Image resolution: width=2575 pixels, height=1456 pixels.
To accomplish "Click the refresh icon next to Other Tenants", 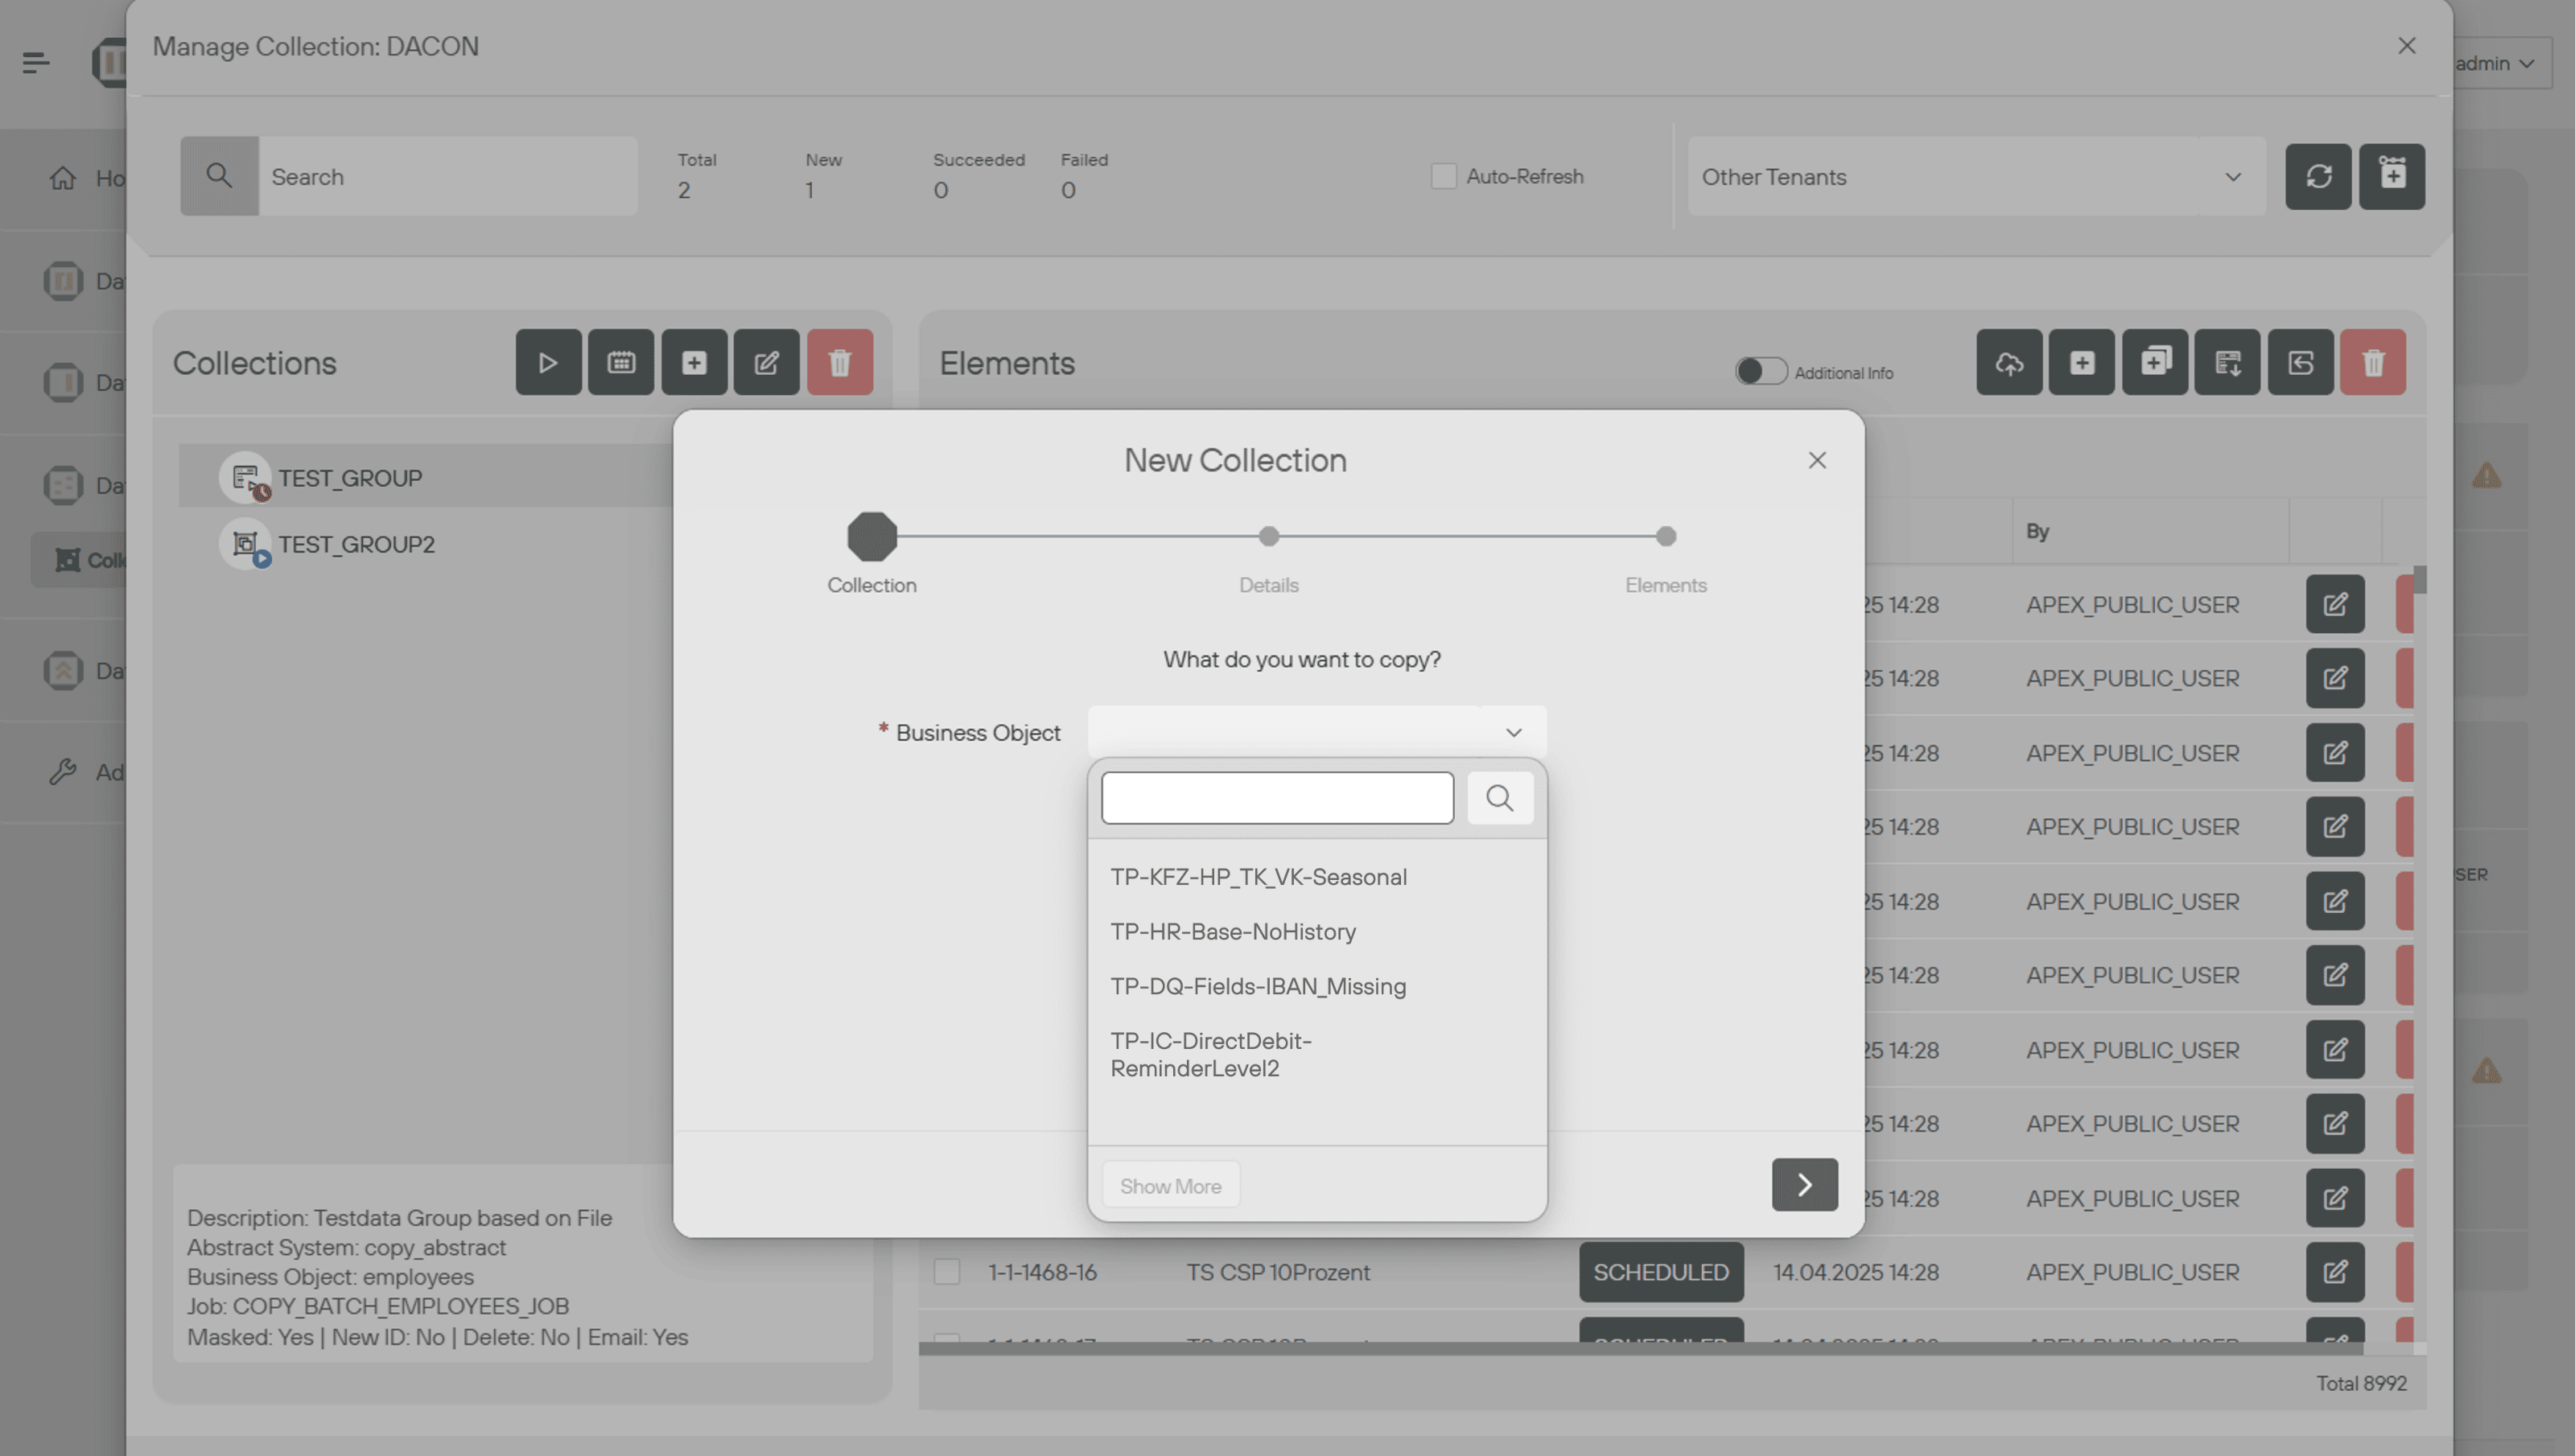I will pos(2318,177).
